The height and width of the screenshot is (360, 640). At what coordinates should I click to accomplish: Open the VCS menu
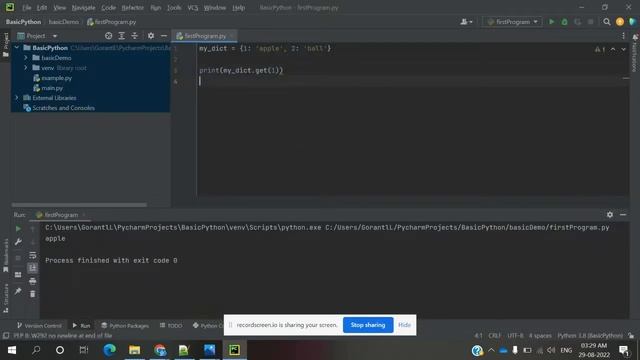[x=193, y=7]
